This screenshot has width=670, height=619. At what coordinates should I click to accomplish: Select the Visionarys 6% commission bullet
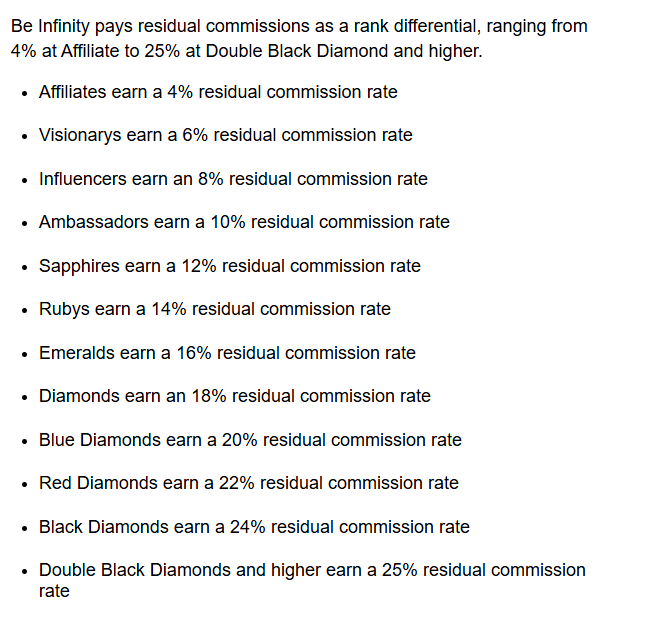pos(225,135)
